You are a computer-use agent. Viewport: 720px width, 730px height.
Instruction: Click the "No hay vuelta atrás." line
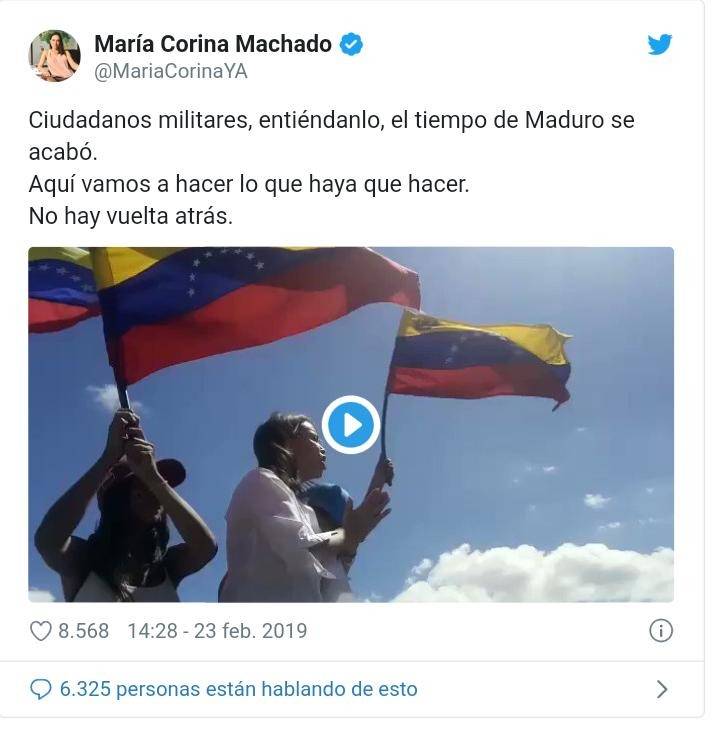click(131, 216)
